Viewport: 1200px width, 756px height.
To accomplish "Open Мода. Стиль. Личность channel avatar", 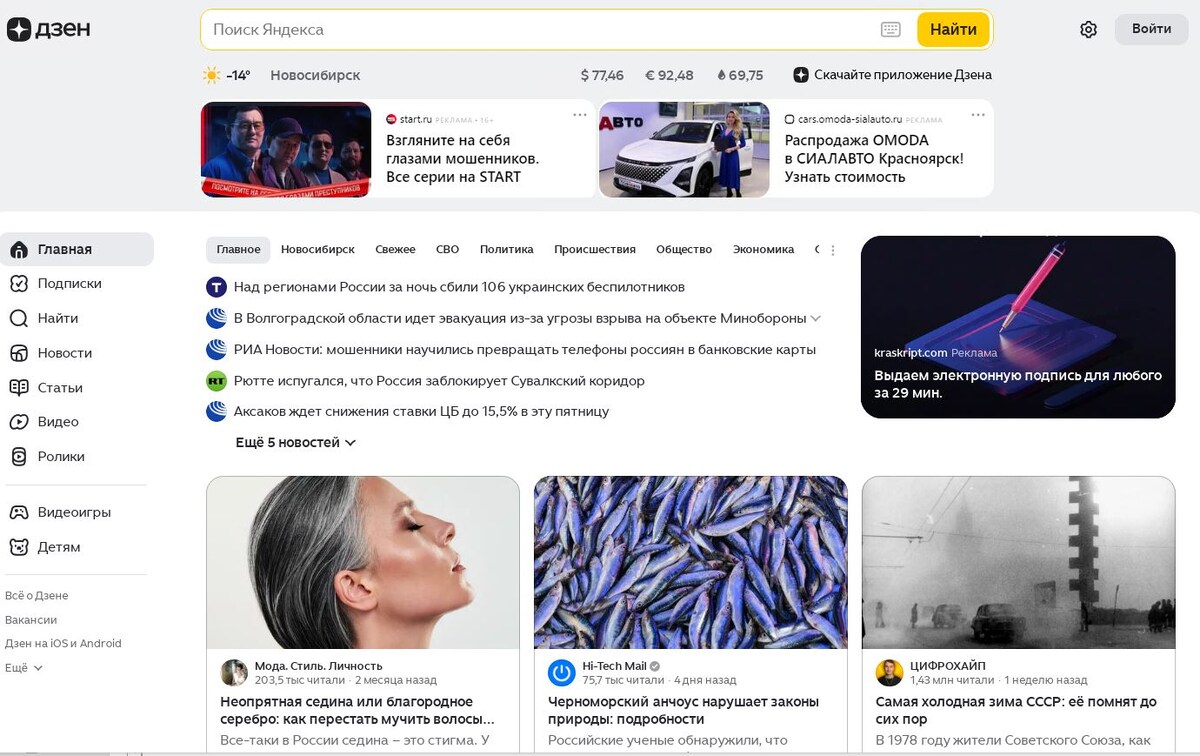I will (x=234, y=672).
